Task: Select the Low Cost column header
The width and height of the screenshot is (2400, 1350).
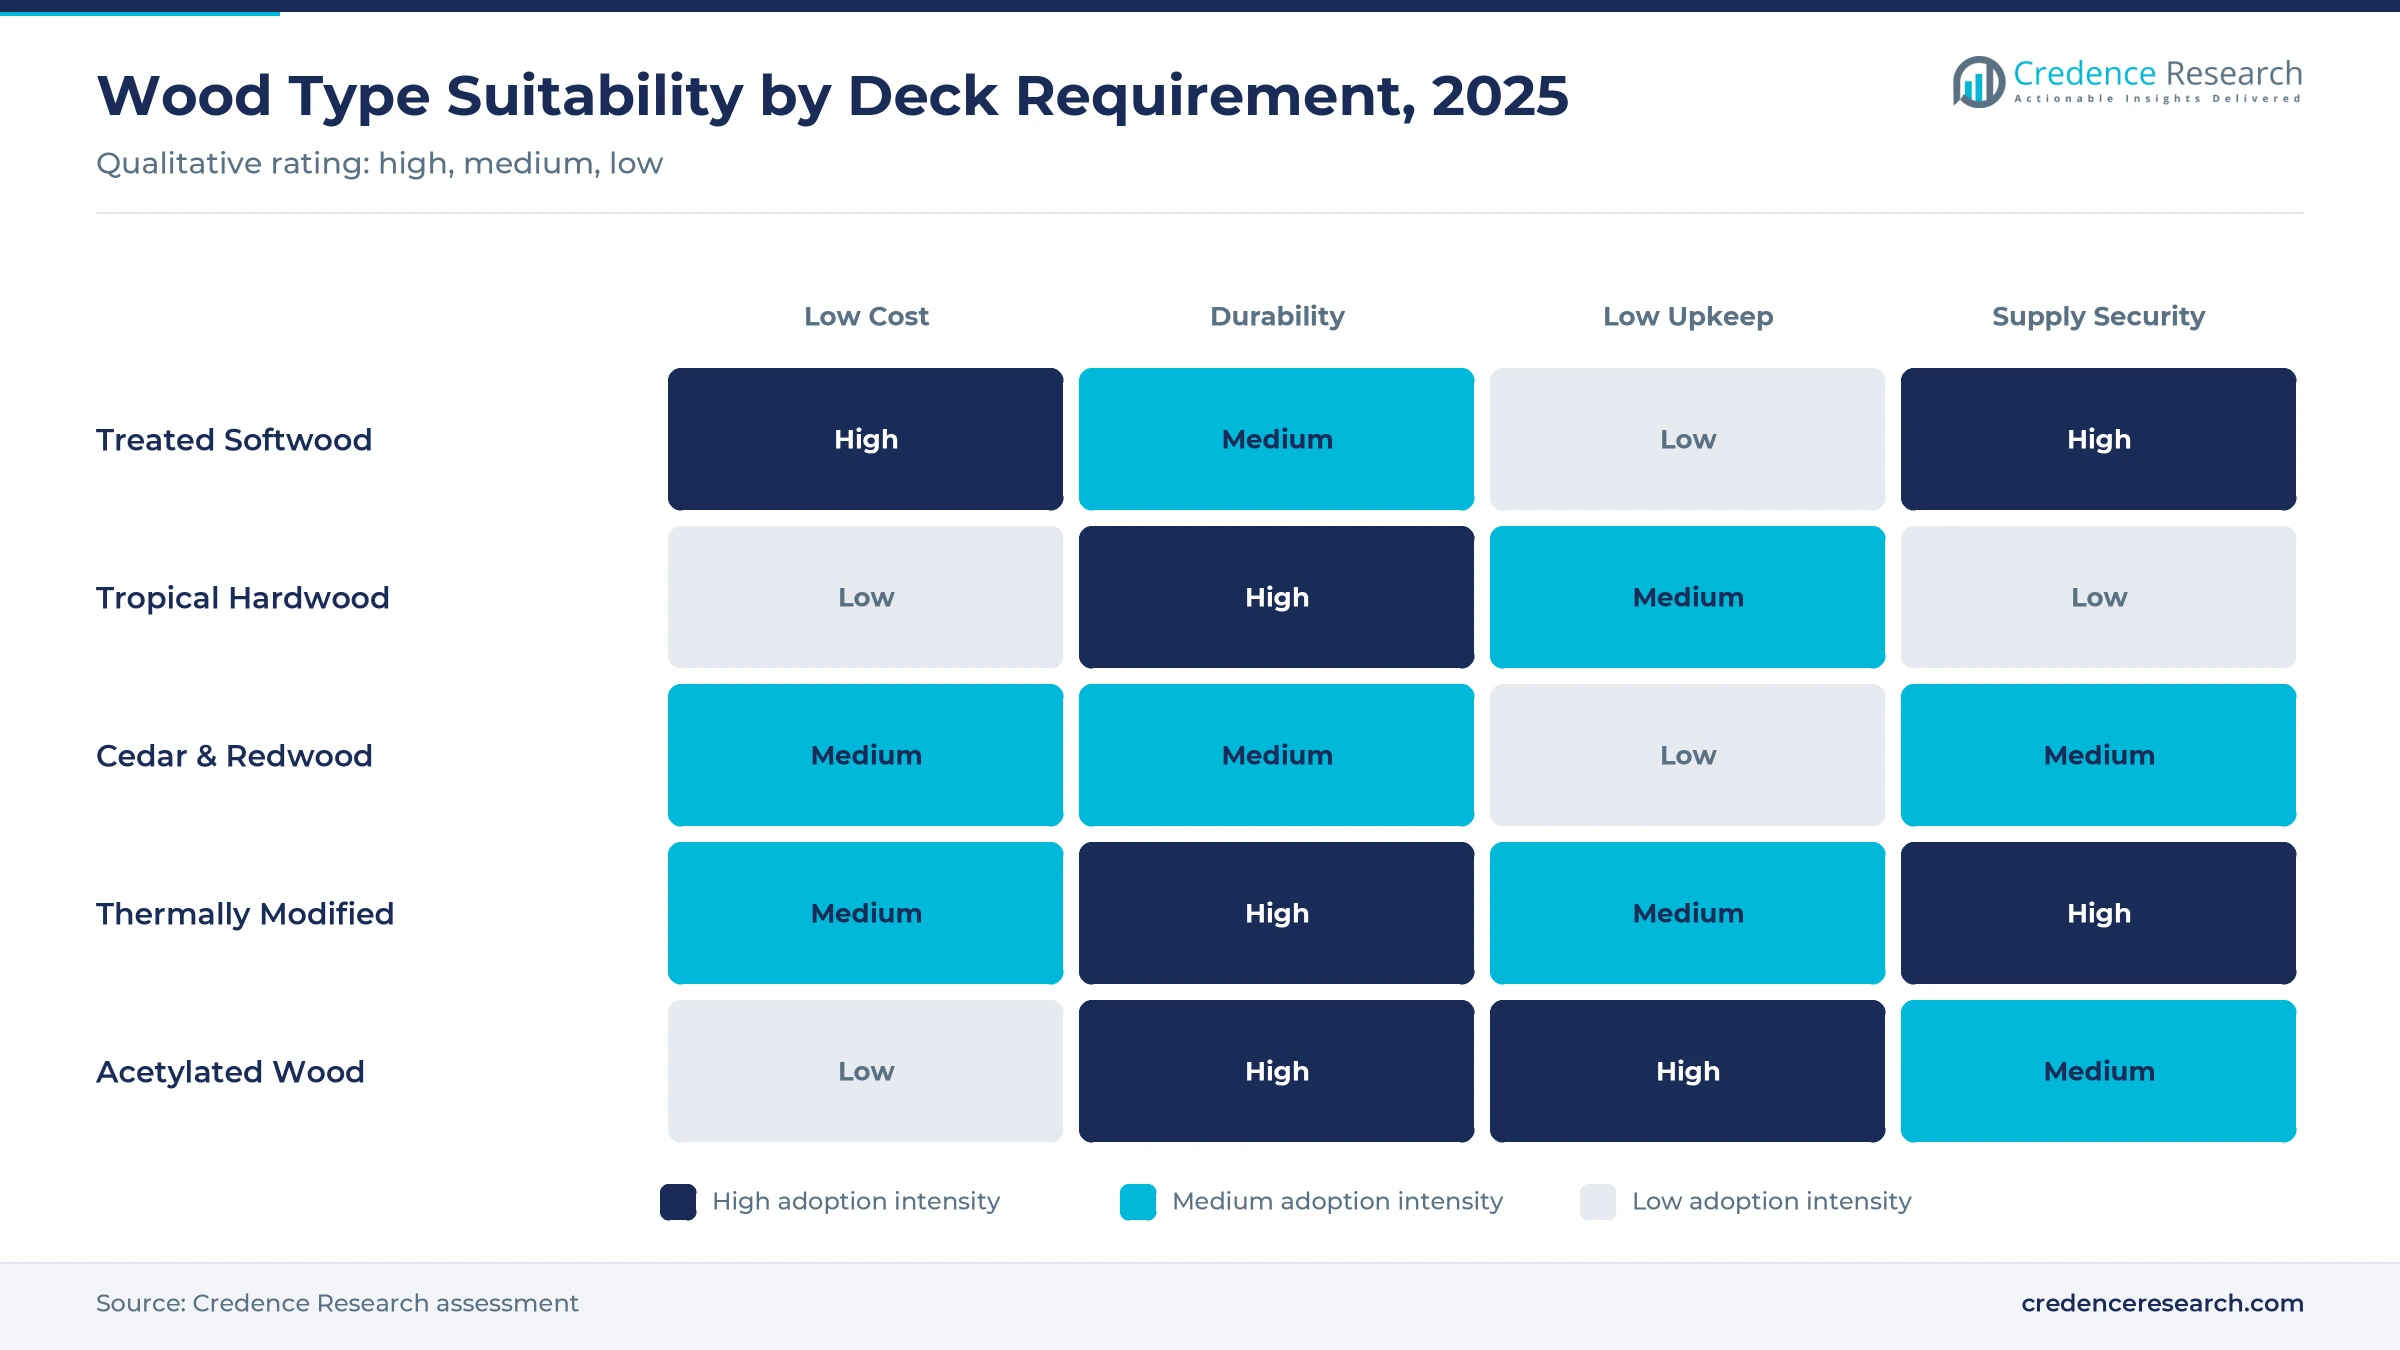Action: coord(866,316)
